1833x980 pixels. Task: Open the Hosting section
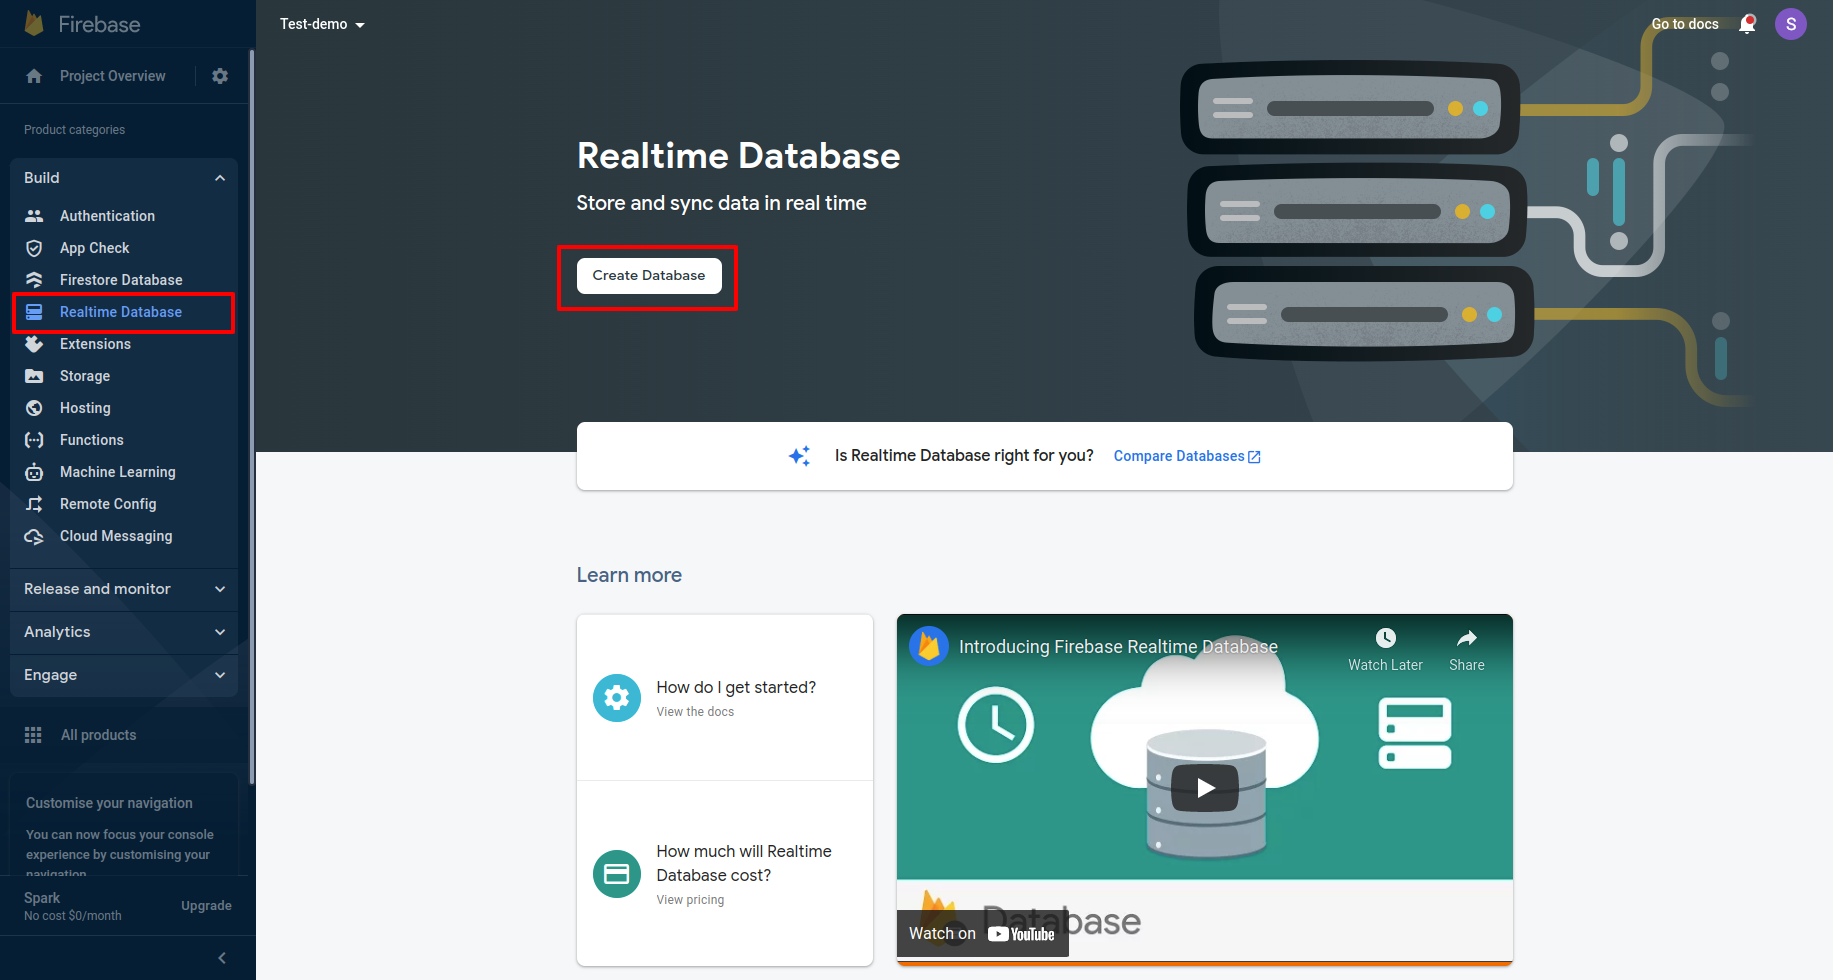point(85,407)
